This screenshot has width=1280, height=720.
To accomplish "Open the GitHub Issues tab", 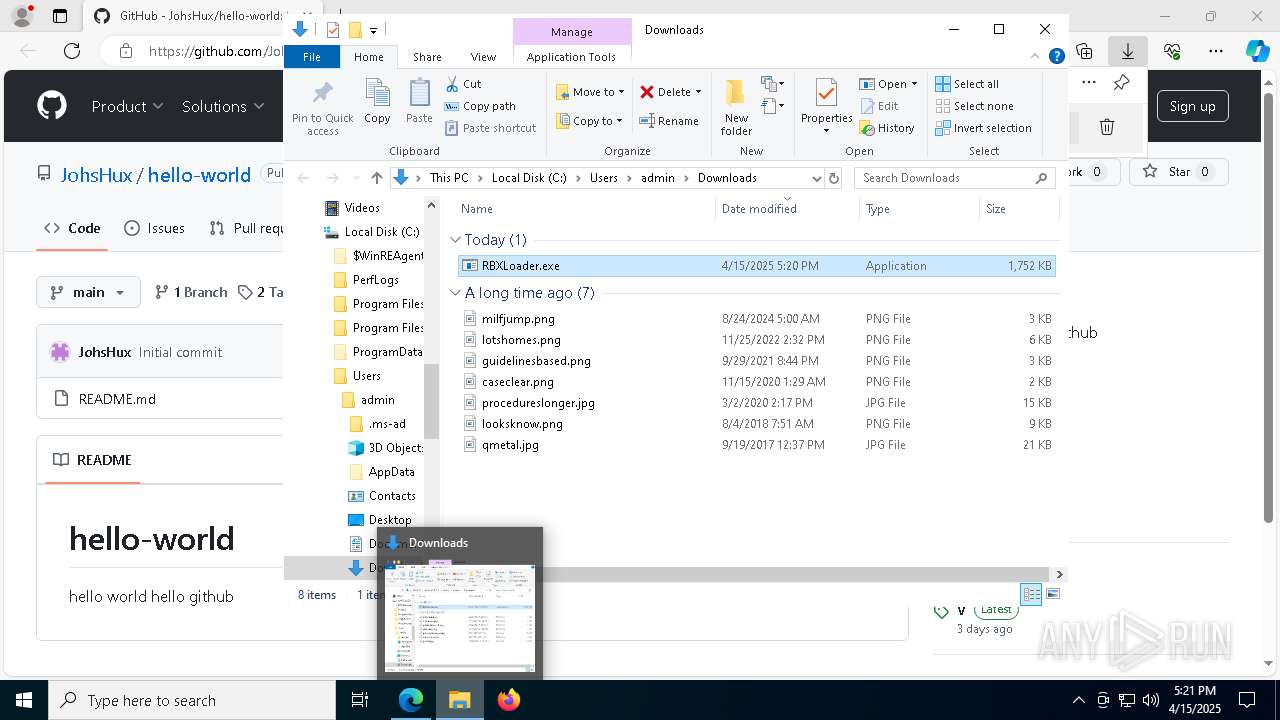I will click(154, 228).
